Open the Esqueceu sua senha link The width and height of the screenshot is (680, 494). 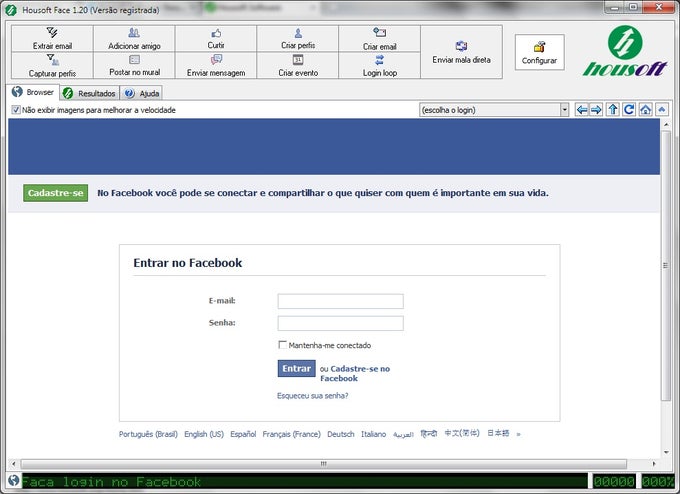312,396
